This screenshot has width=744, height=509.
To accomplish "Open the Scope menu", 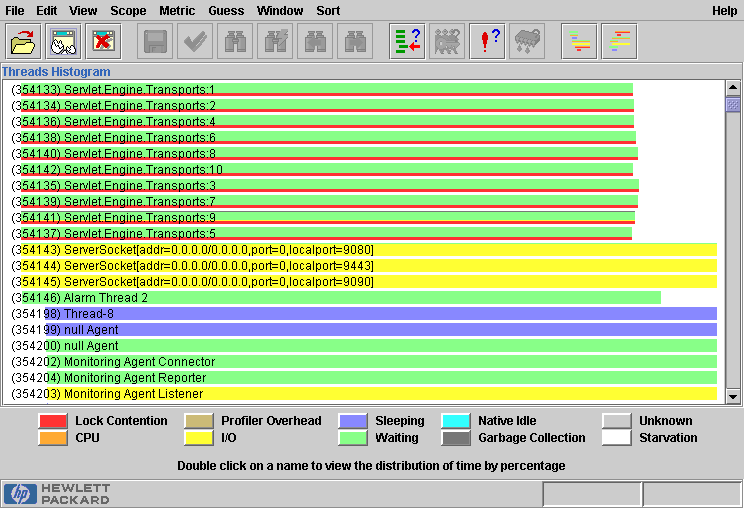I will [x=128, y=10].
